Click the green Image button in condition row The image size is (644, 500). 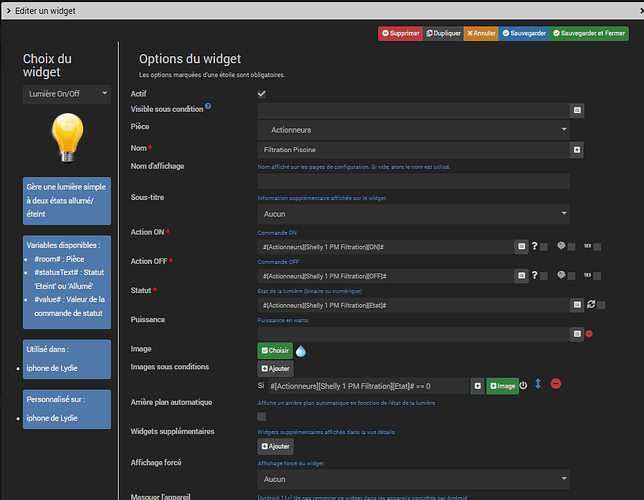pos(502,386)
